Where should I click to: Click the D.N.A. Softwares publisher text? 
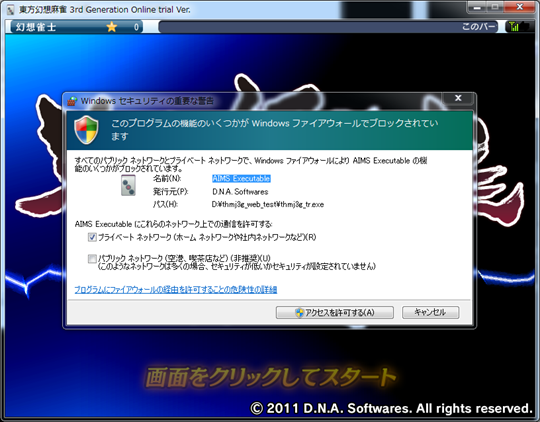tap(240, 192)
